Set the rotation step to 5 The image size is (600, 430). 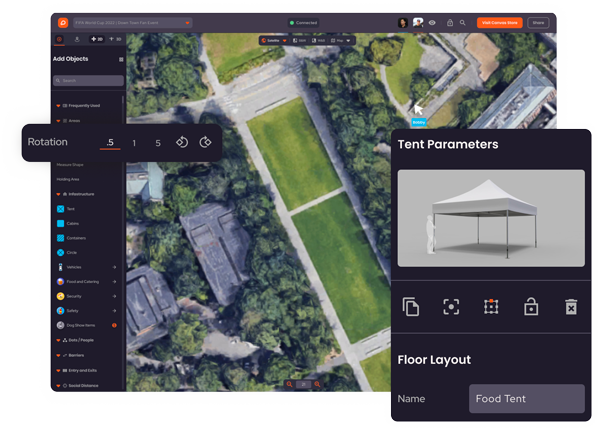point(158,143)
